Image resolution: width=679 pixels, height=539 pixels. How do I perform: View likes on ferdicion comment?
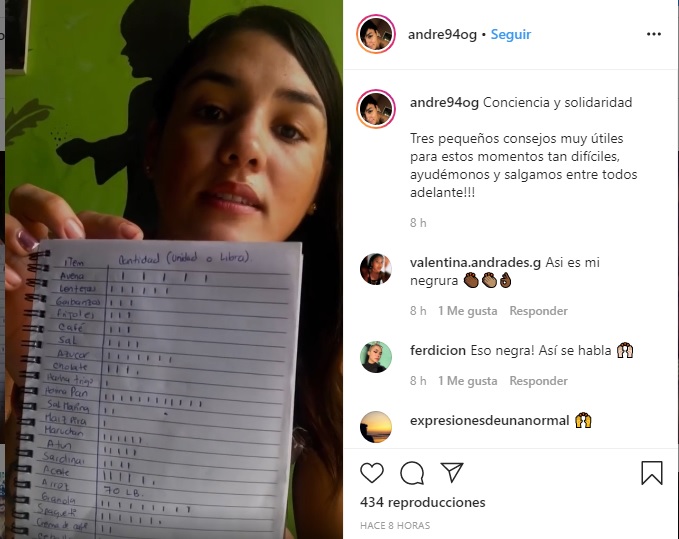[468, 381]
